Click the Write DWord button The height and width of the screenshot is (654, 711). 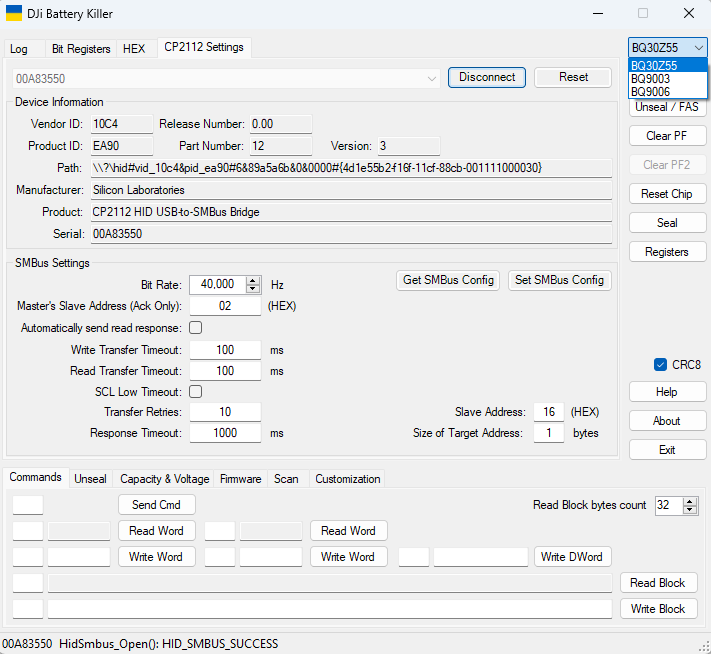pos(572,556)
